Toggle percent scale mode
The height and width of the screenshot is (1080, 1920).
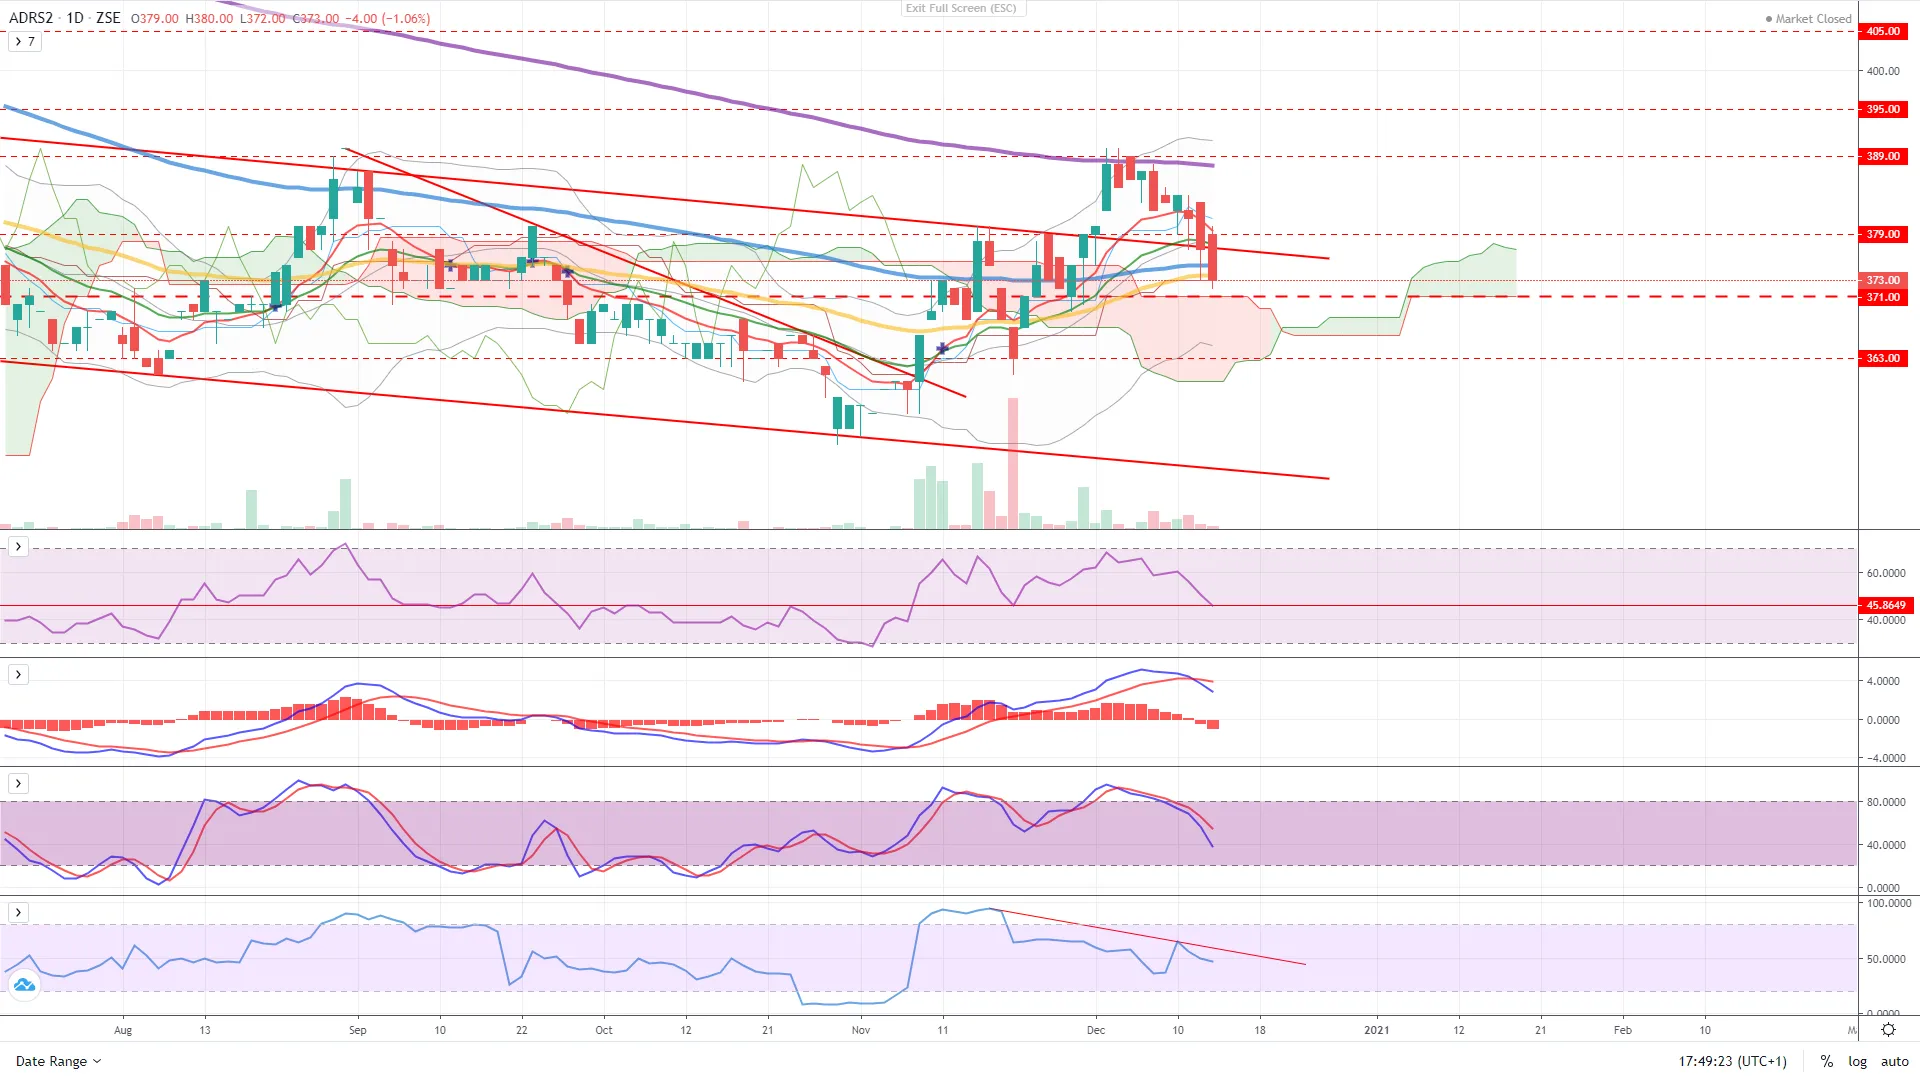(x=1826, y=1061)
